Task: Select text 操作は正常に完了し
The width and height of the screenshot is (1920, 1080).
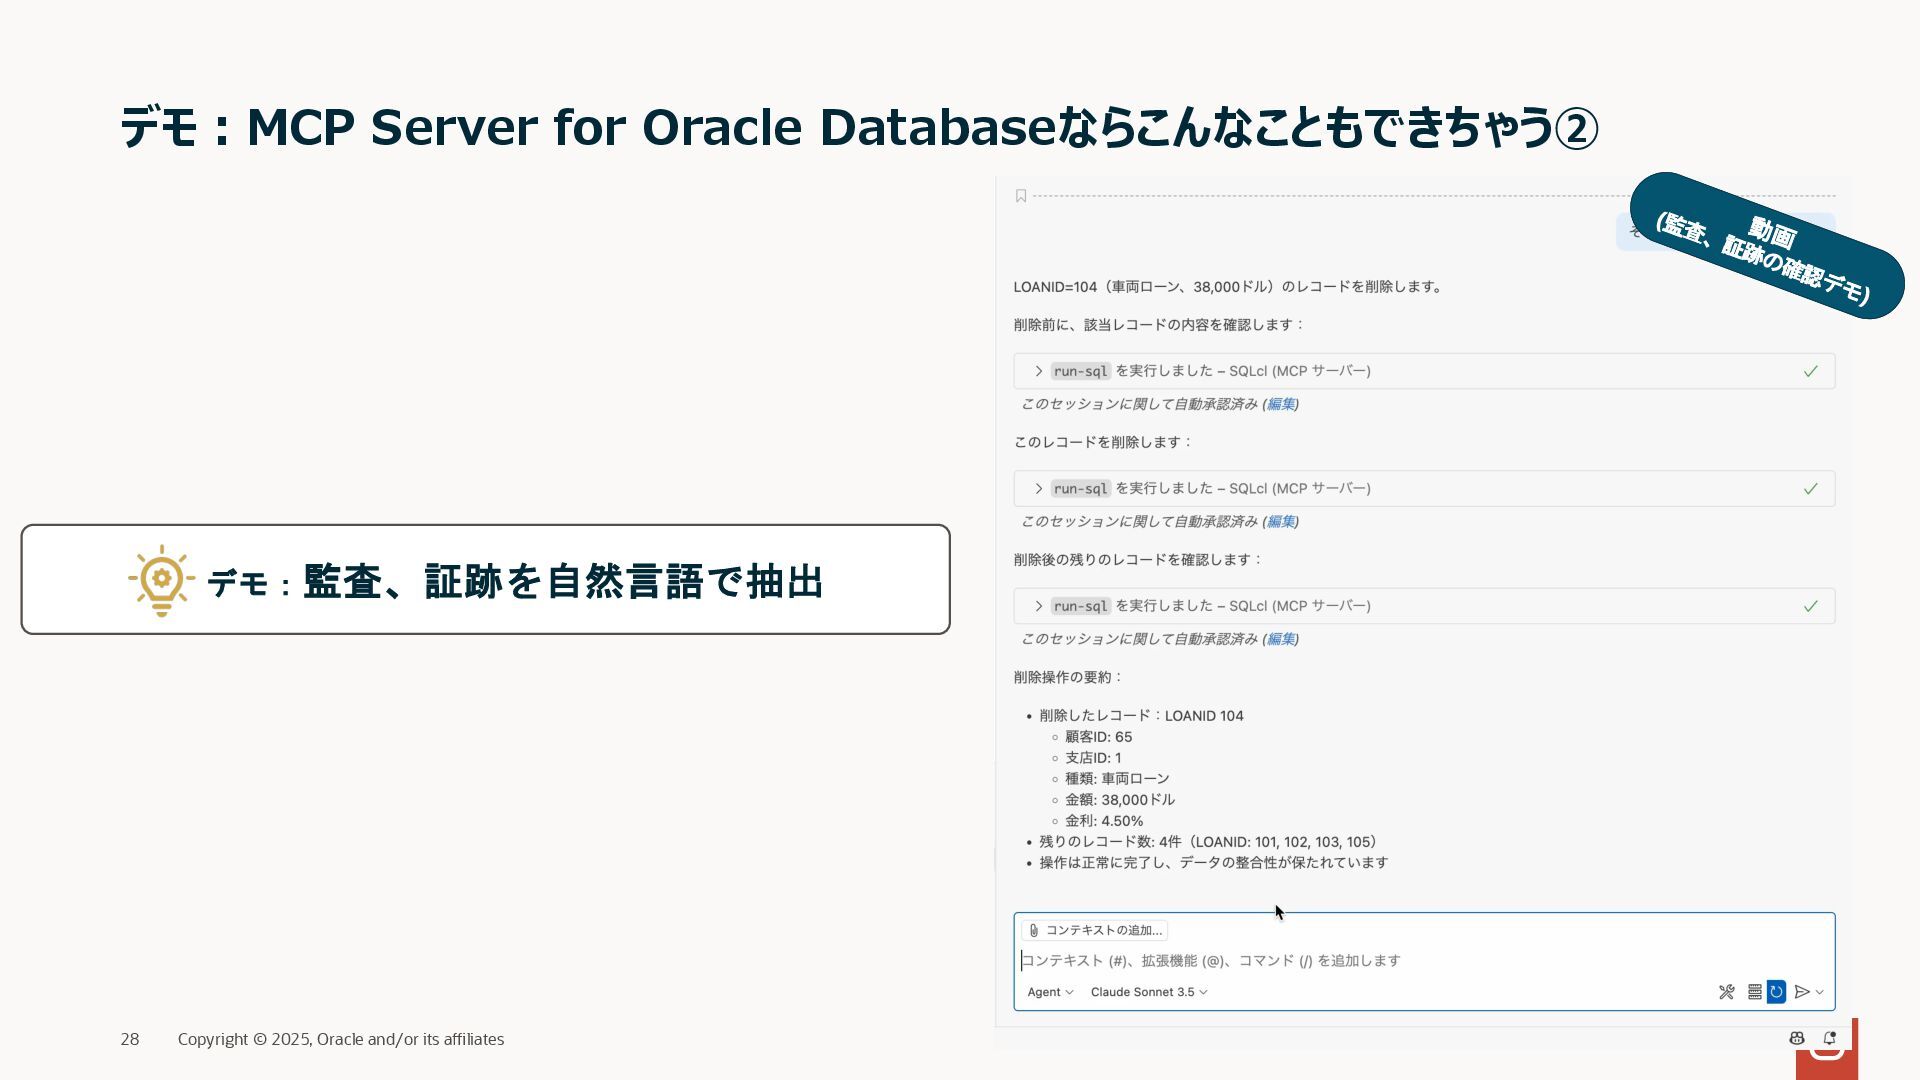Action: 1104,863
